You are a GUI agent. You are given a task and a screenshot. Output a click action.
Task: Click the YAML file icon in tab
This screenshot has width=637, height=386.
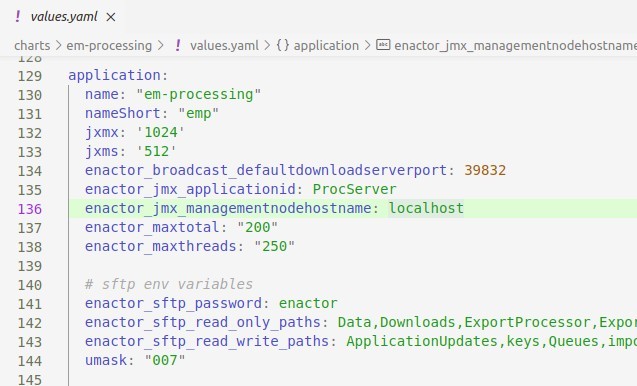pos(17,17)
